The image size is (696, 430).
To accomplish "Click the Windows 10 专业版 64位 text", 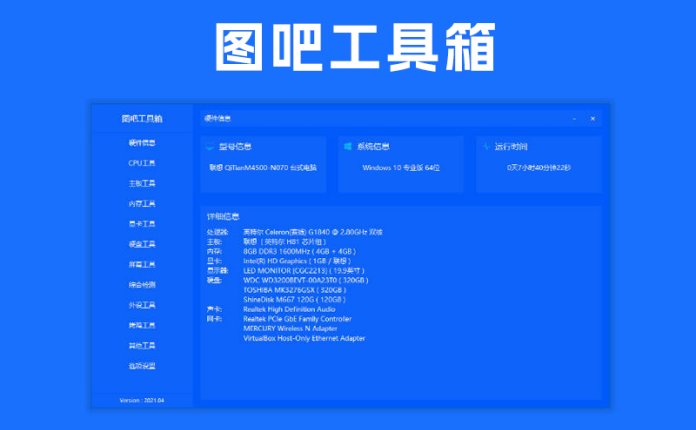I will click(401, 168).
